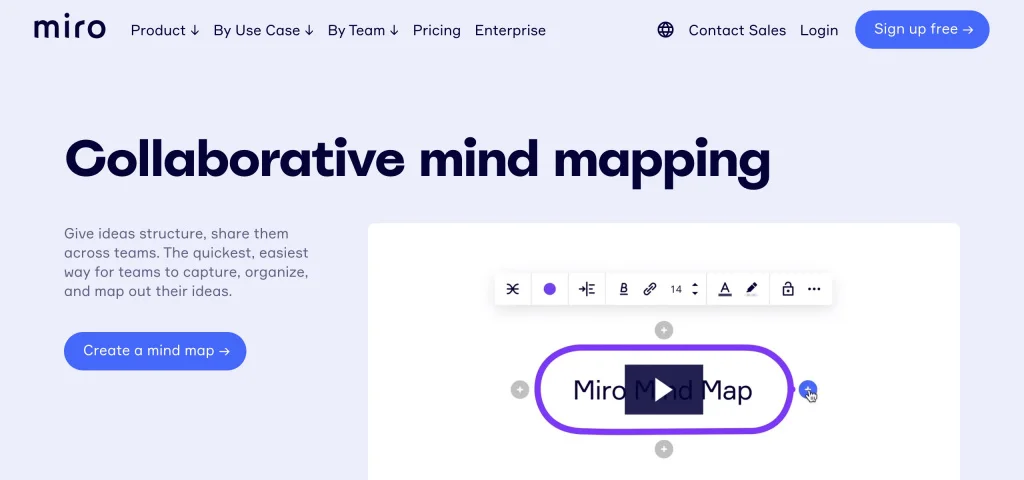Go to the Pricing page

(x=436, y=30)
